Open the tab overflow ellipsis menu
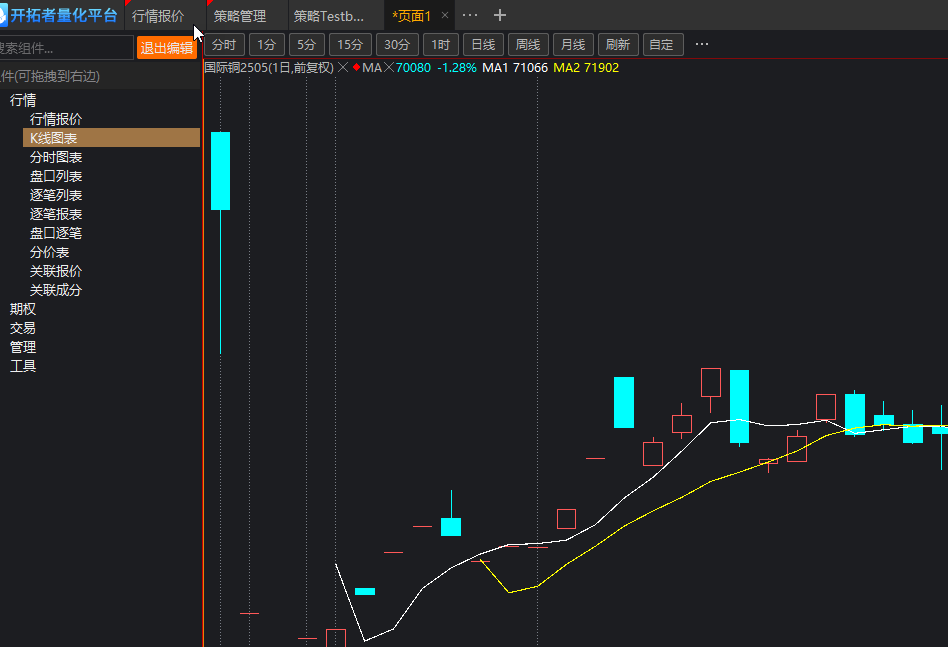The image size is (948, 647). click(x=470, y=15)
